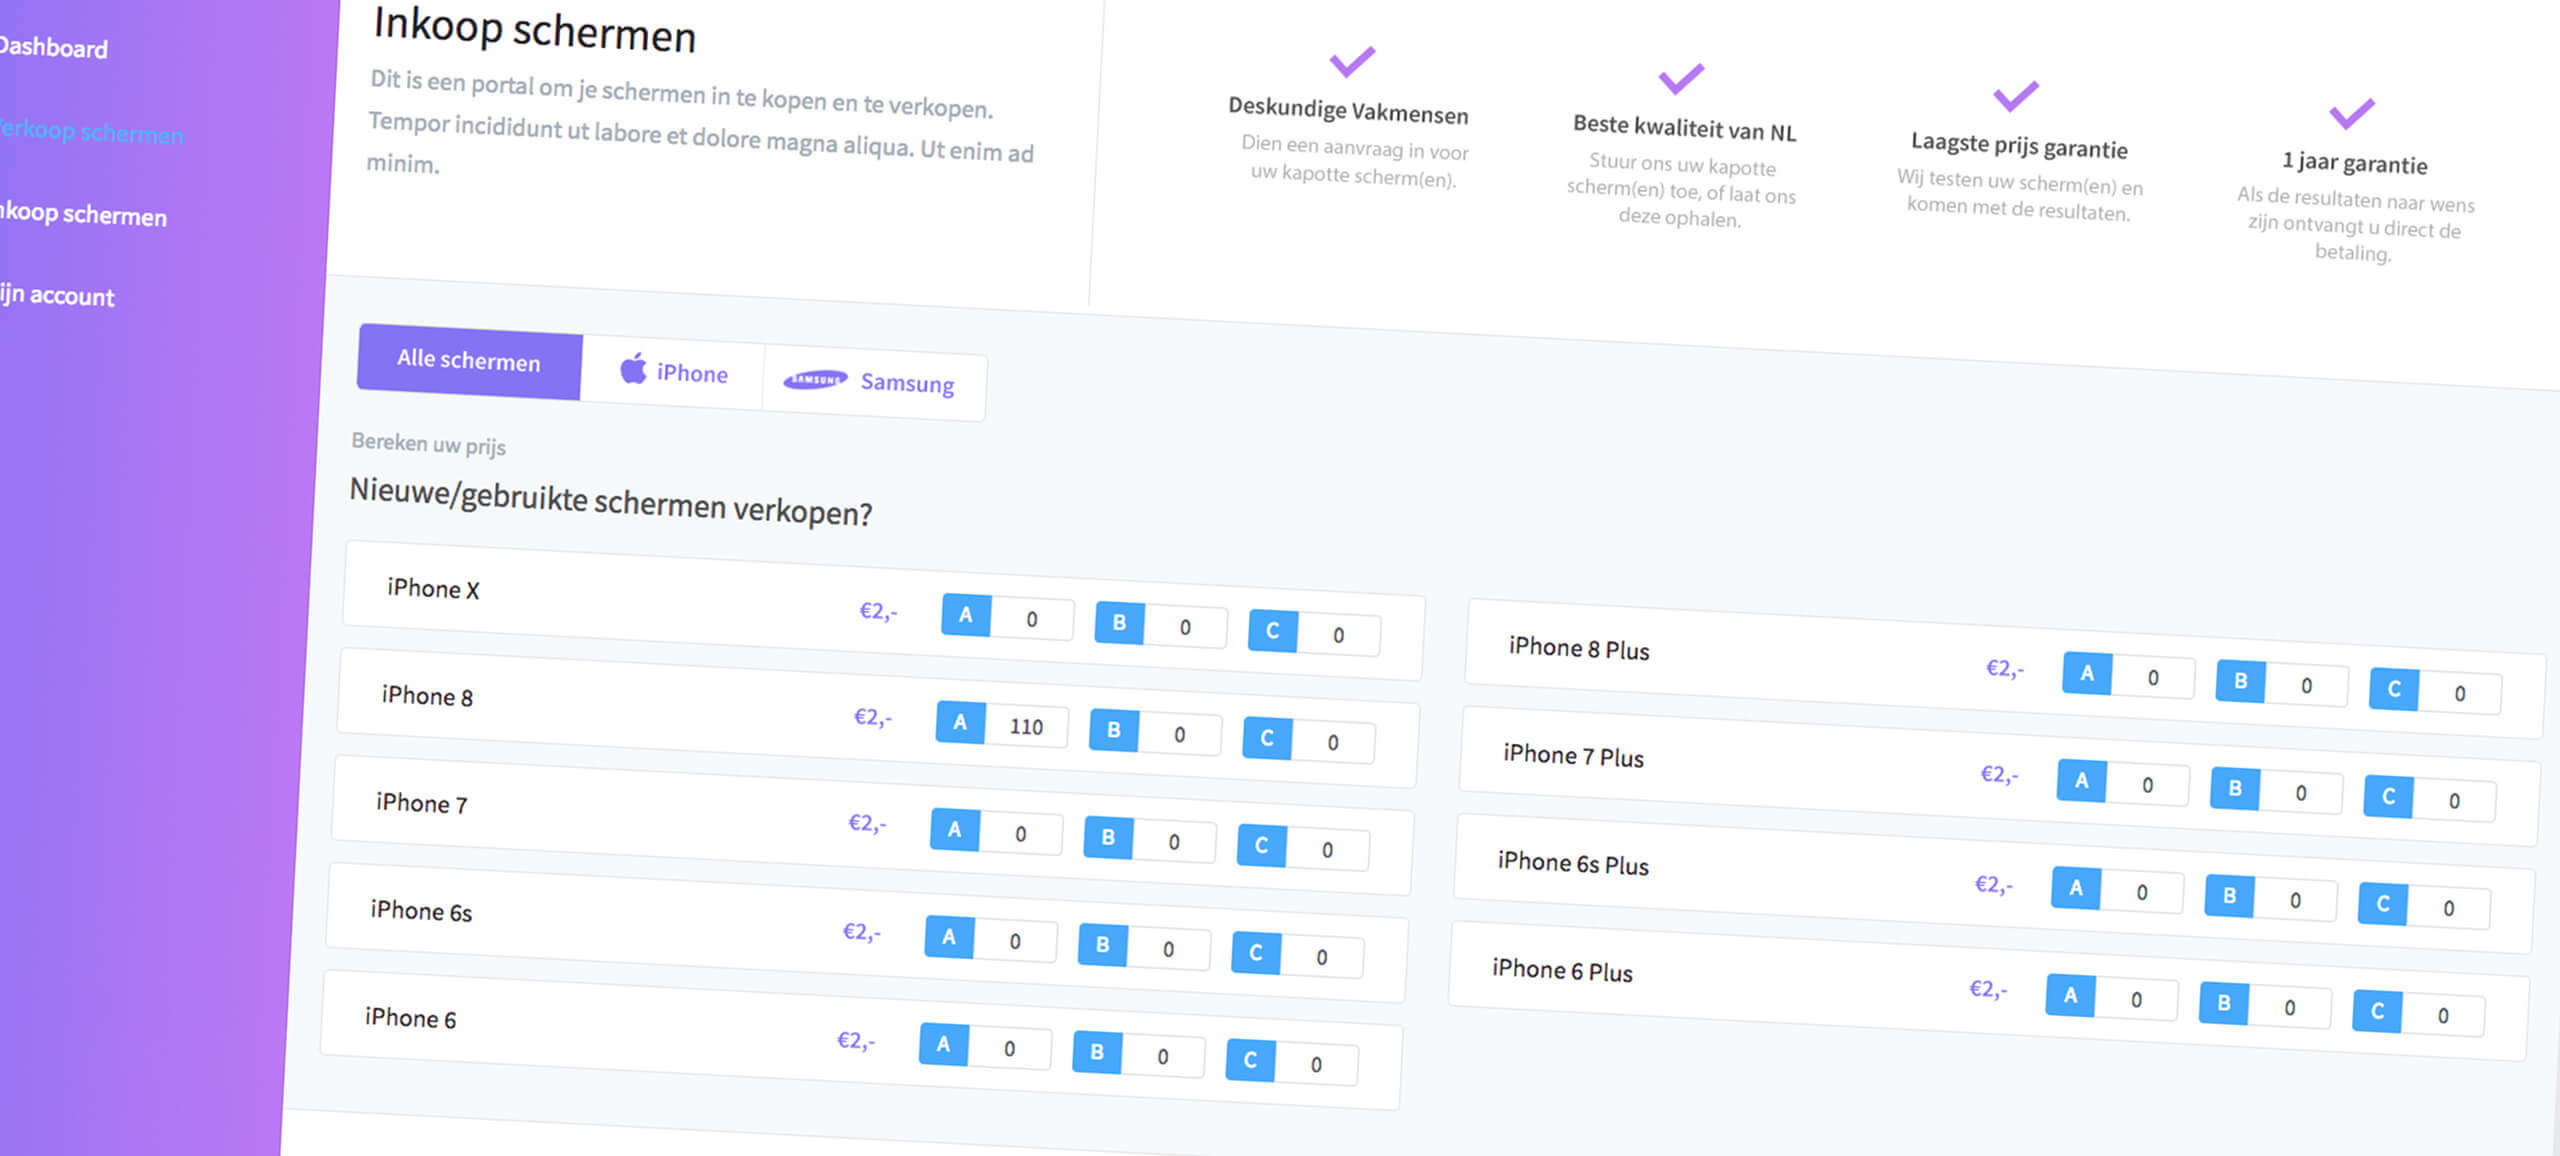Click the iPhone 6 Plus row label
This screenshot has height=1156, width=2560.
(x=1562, y=969)
